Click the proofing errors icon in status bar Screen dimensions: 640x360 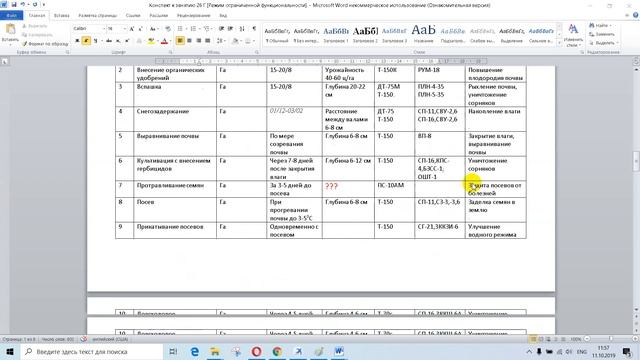[x=83, y=339]
